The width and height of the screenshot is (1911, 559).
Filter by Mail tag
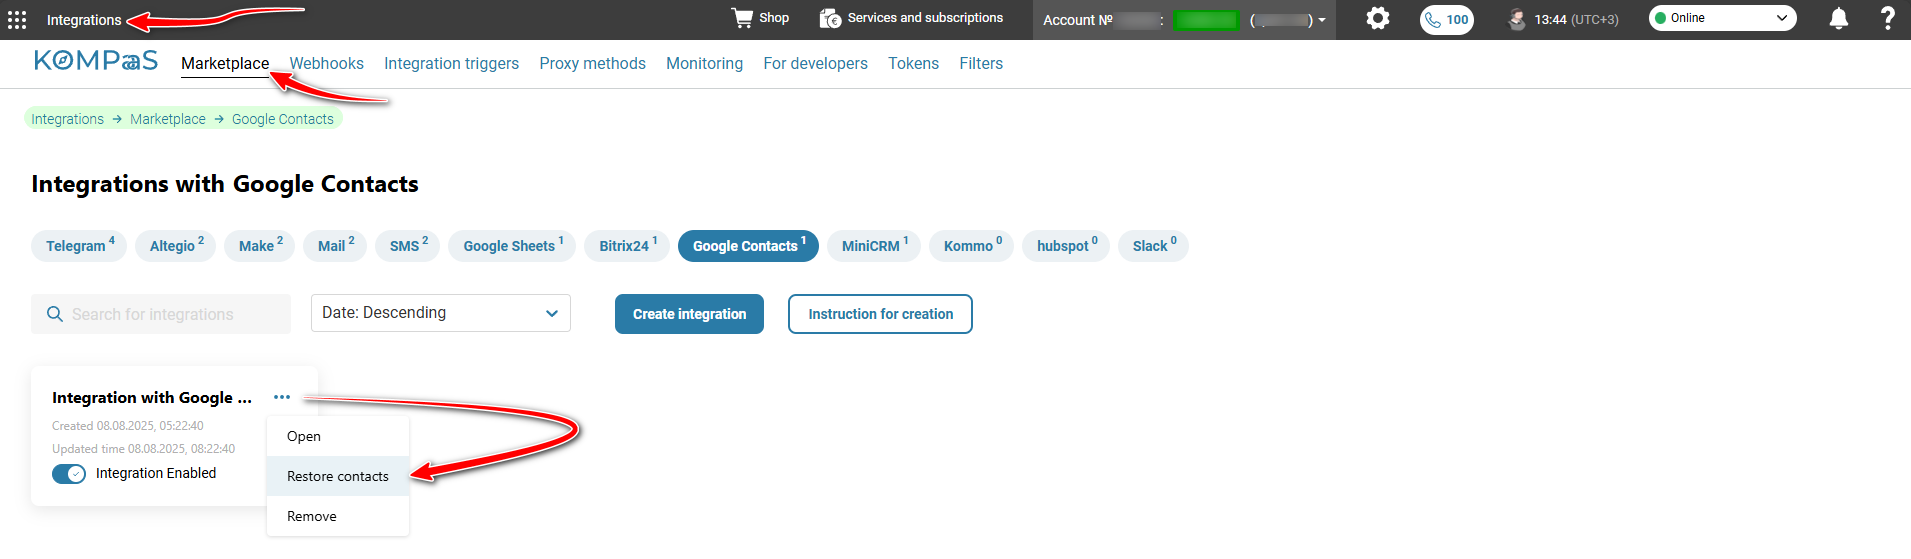click(335, 246)
